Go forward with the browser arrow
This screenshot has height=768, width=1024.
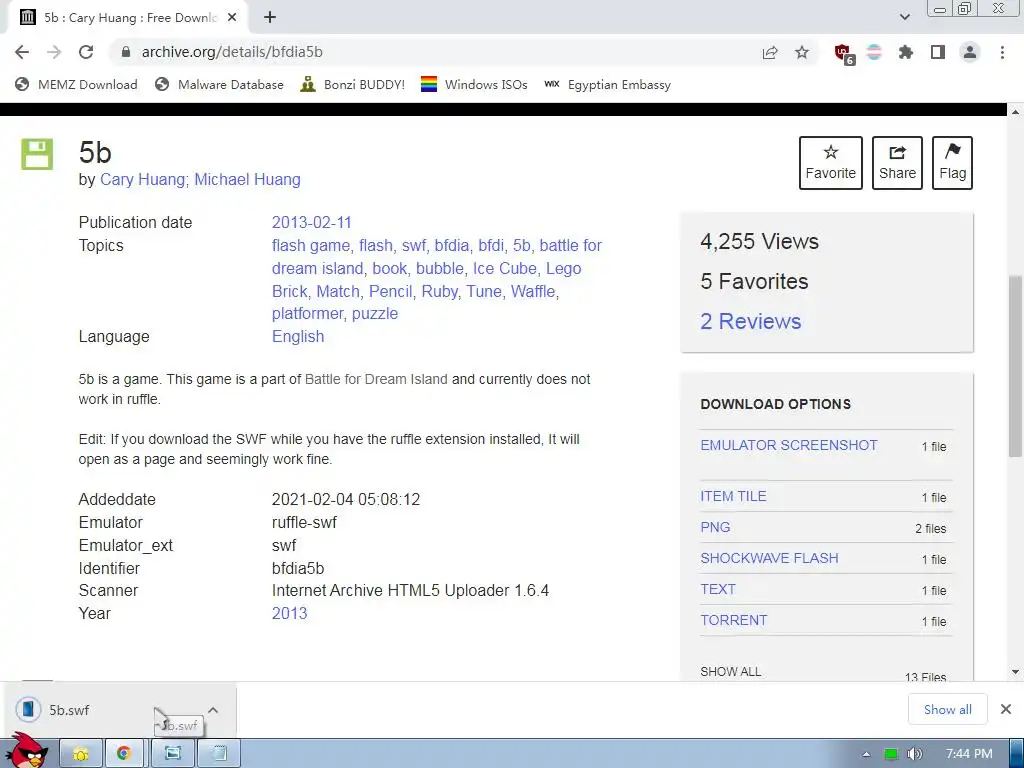(x=54, y=52)
